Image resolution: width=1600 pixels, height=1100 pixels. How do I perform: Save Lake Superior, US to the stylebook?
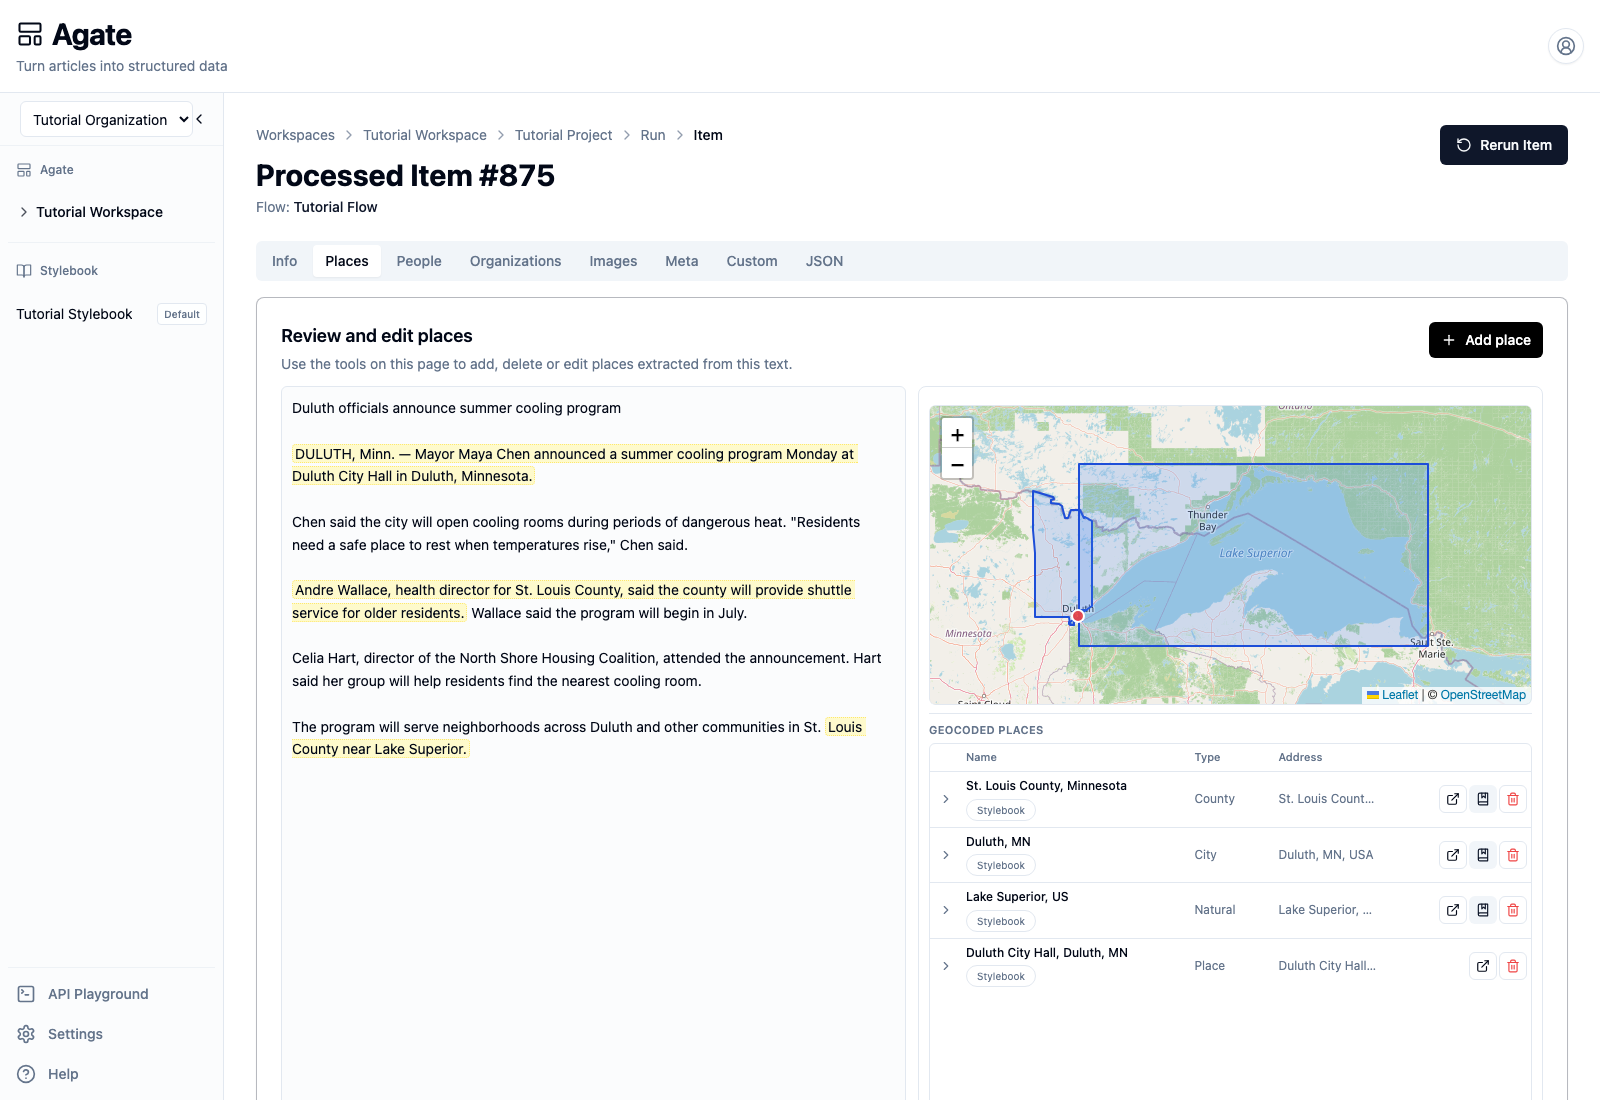pos(1483,910)
